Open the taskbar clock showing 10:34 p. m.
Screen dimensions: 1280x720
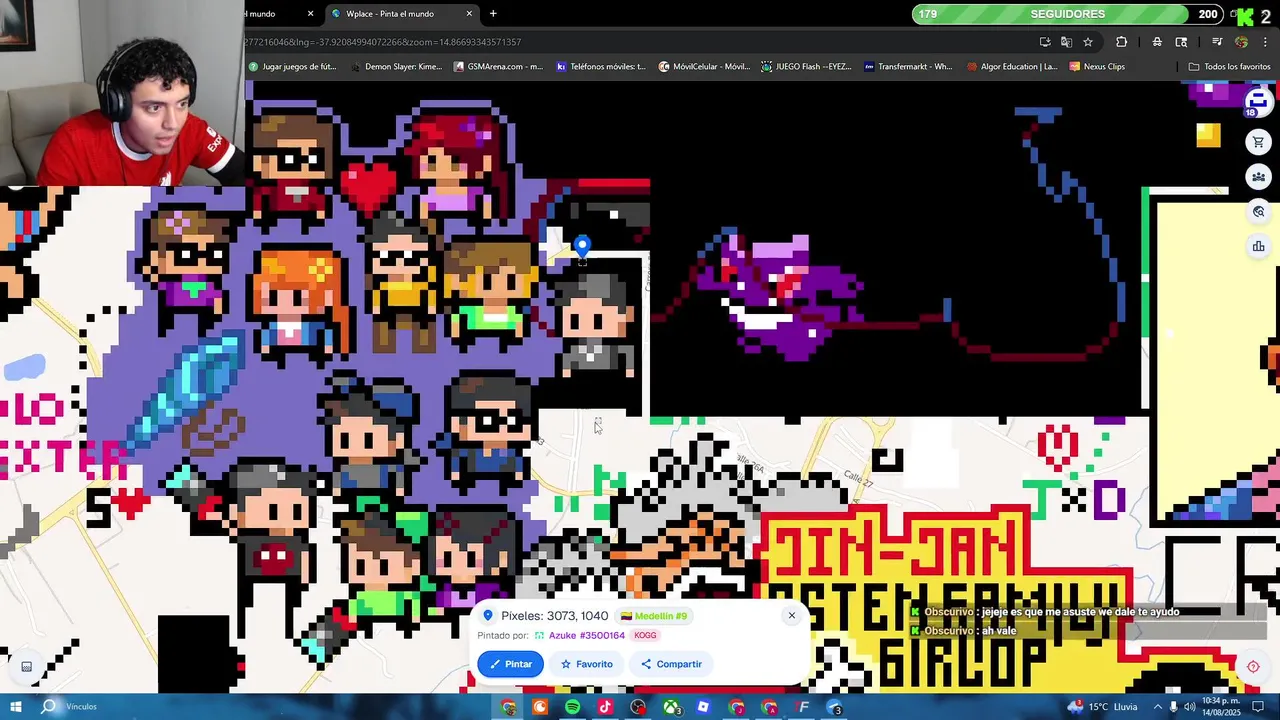tap(1221, 707)
